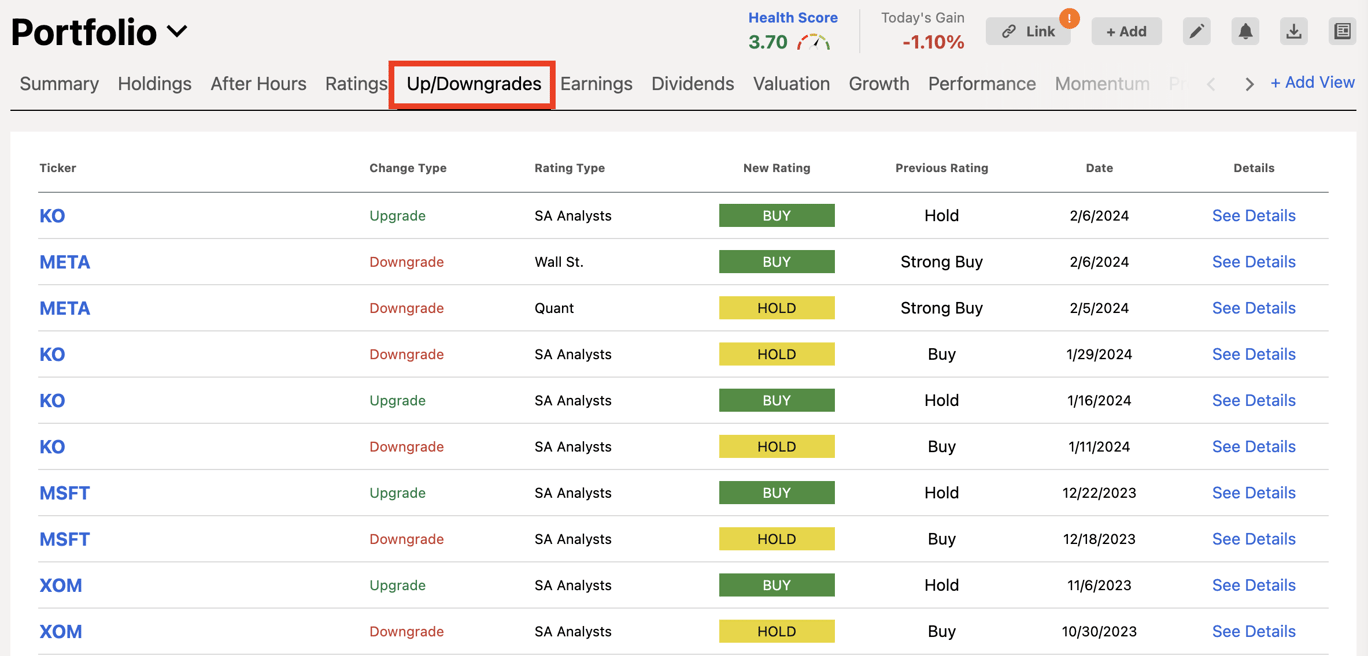Click the grayed left chevron near tab row

(1211, 84)
